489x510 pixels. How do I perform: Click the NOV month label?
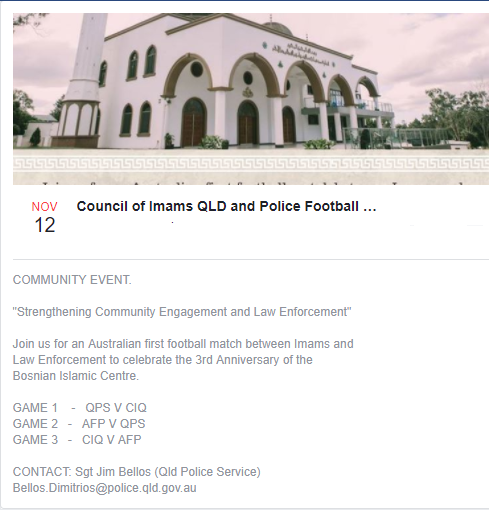44,207
